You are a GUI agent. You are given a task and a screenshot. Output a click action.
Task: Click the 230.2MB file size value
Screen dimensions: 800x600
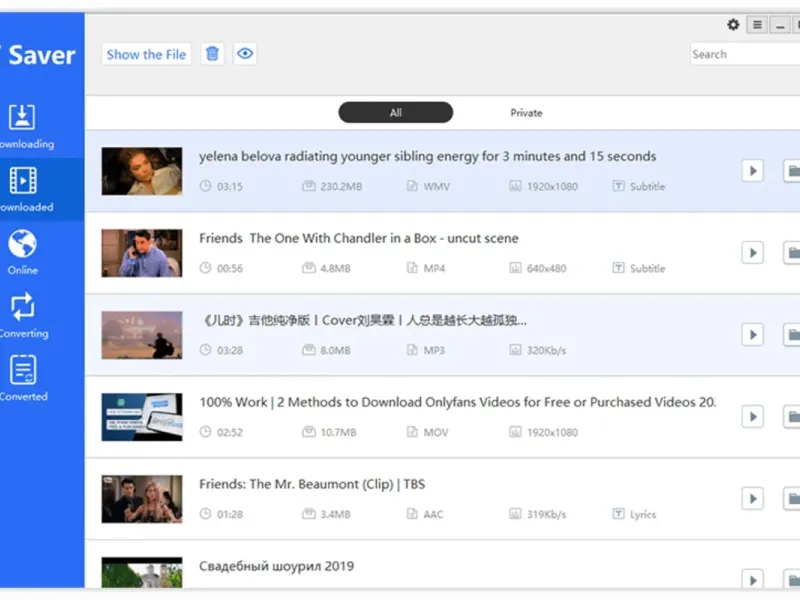341,186
